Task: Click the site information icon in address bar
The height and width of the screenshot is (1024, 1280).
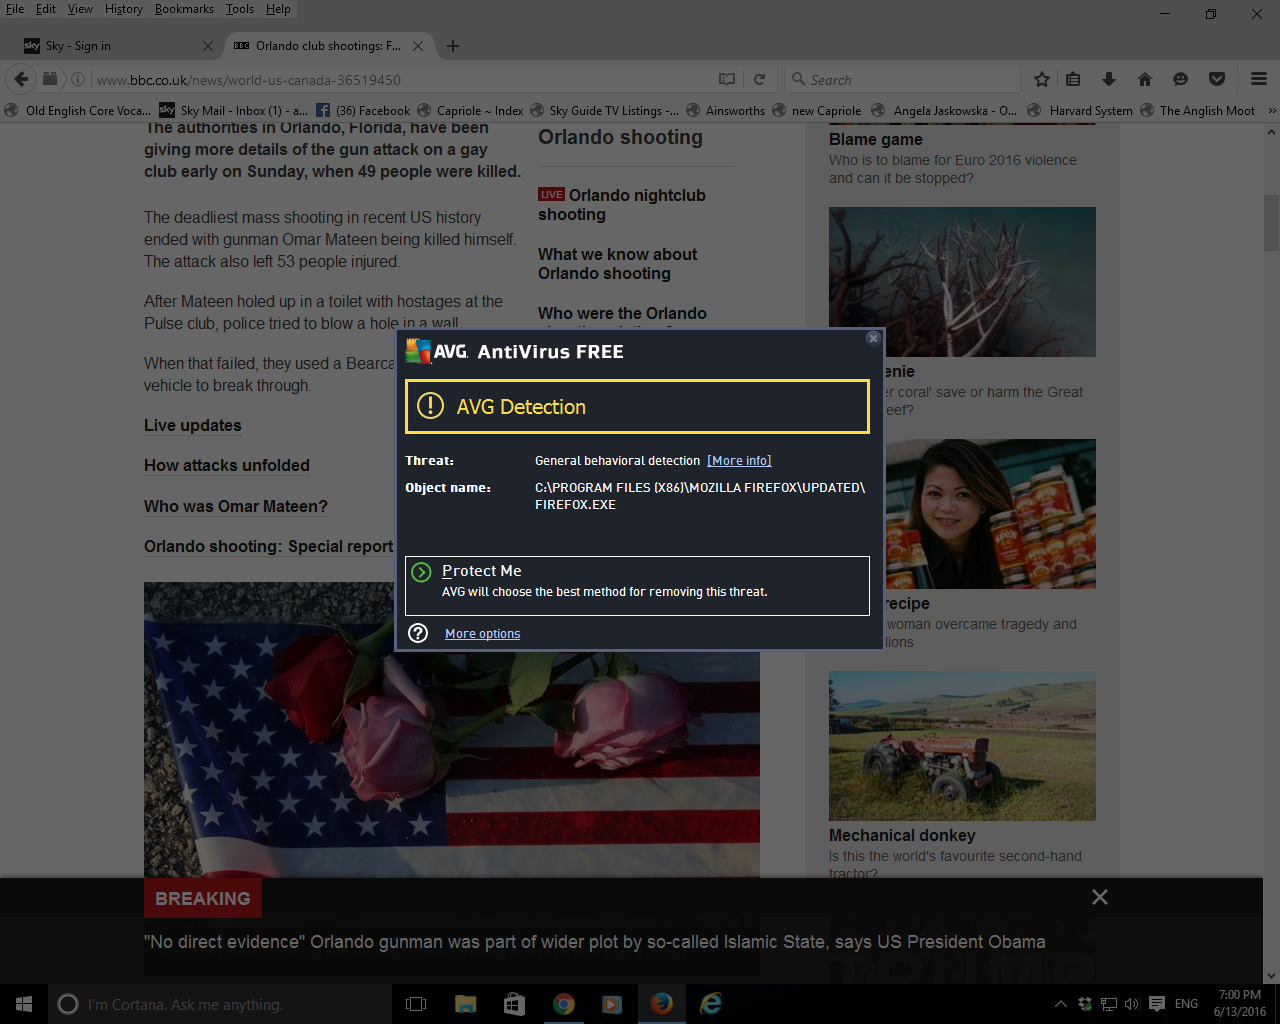Action: click(78, 79)
